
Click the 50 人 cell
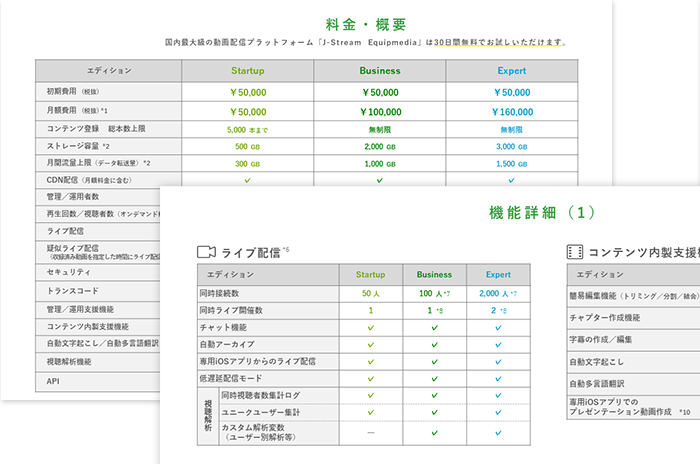point(371,293)
